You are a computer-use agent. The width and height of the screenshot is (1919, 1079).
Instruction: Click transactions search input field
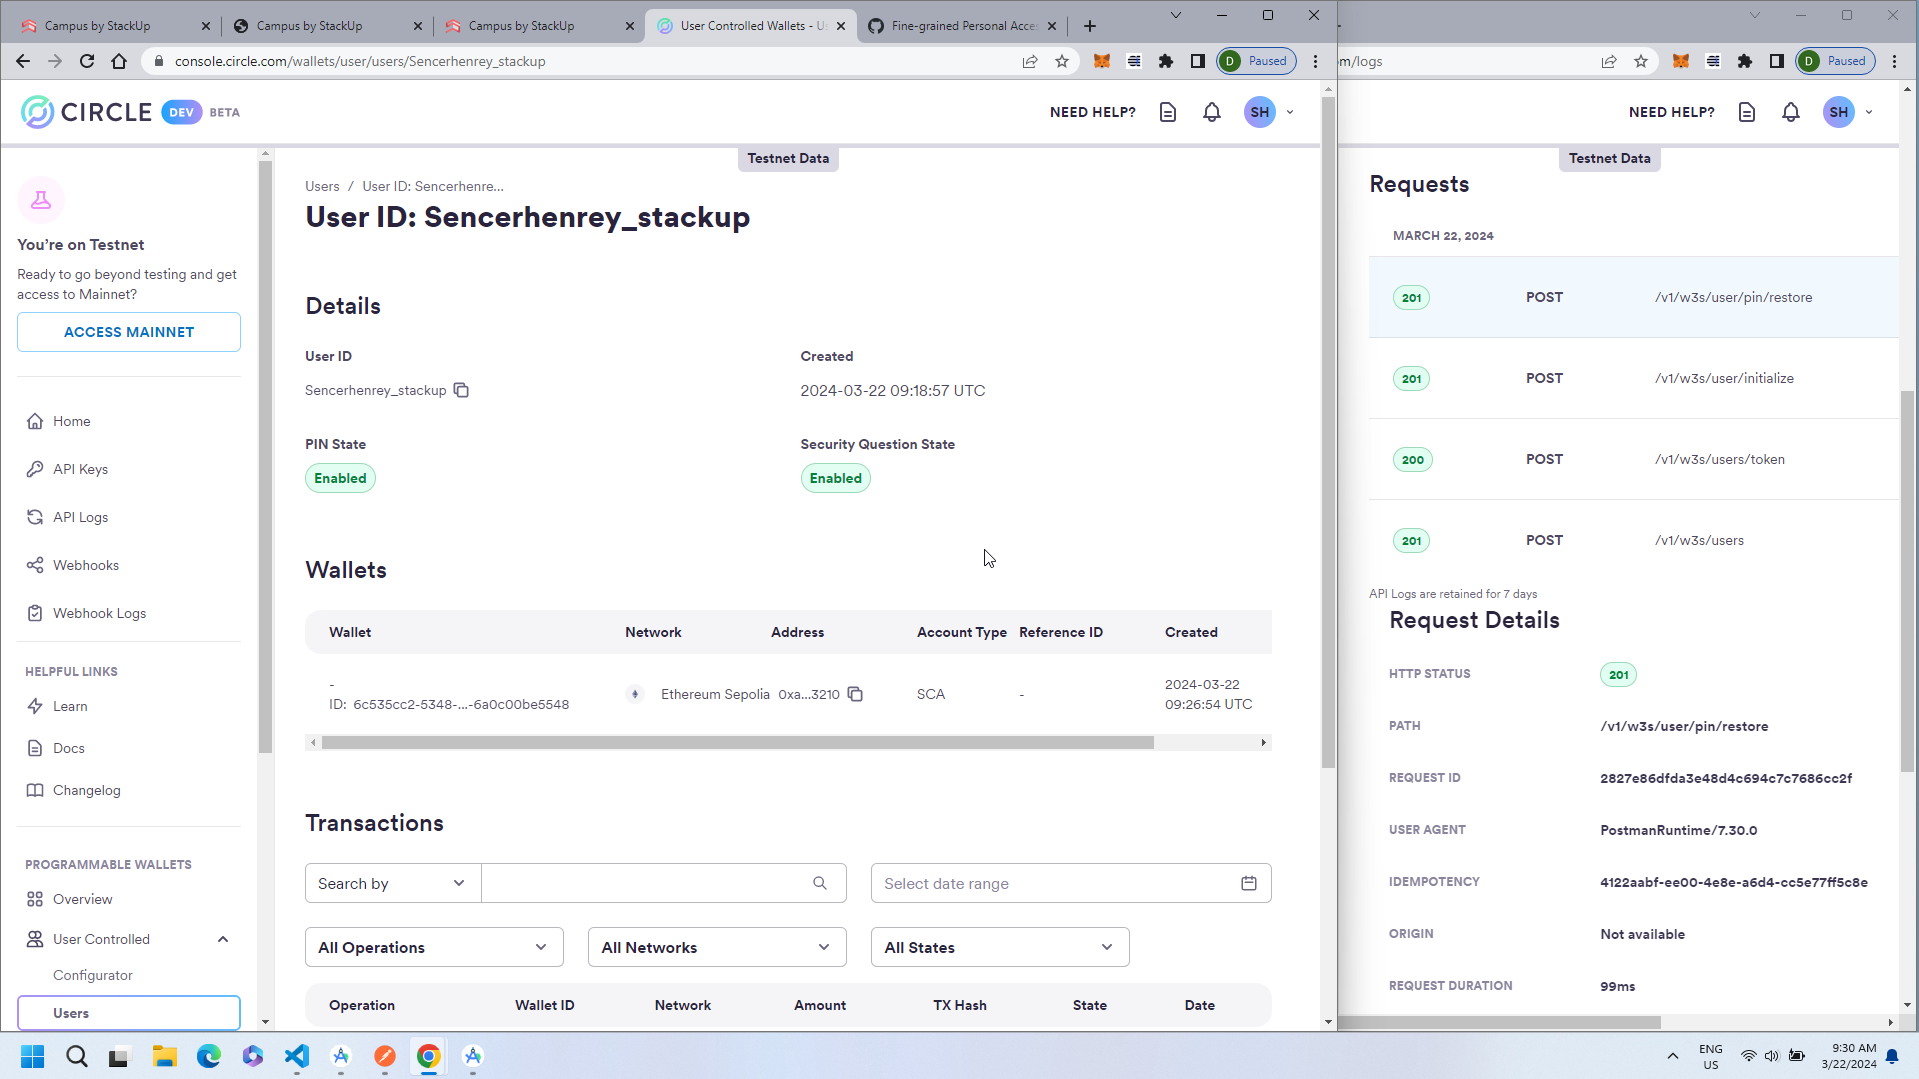pos(663,883)
